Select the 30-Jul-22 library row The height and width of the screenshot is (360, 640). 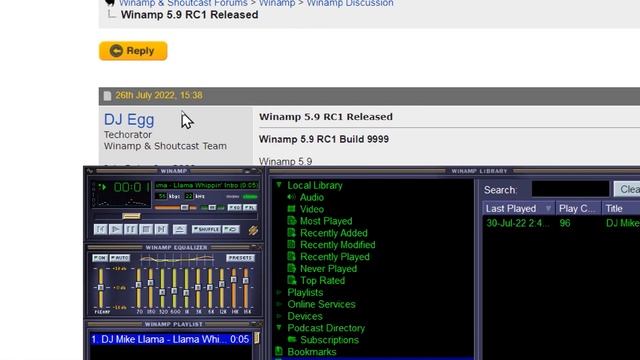pos(561,223)
